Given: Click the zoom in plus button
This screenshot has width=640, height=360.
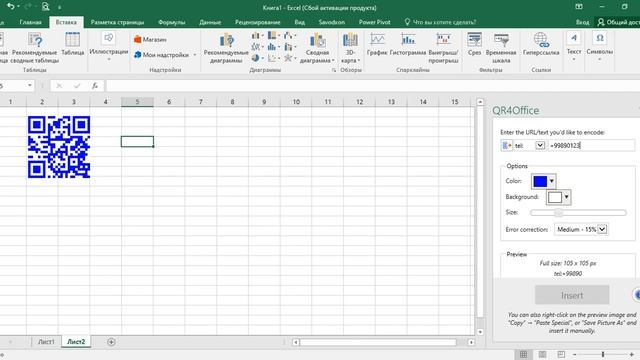Looking at the screenshot, I should 632,354.
